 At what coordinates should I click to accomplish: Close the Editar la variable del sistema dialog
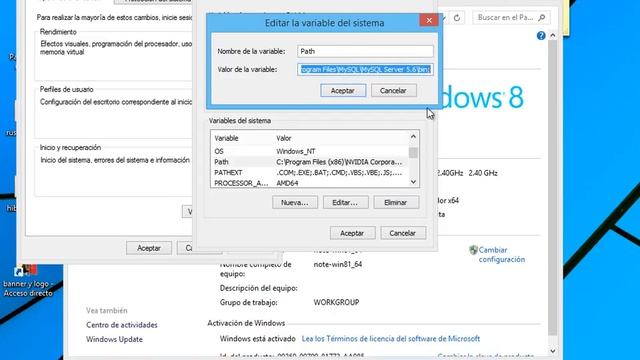pyautogui.click(x=429, y=20)
